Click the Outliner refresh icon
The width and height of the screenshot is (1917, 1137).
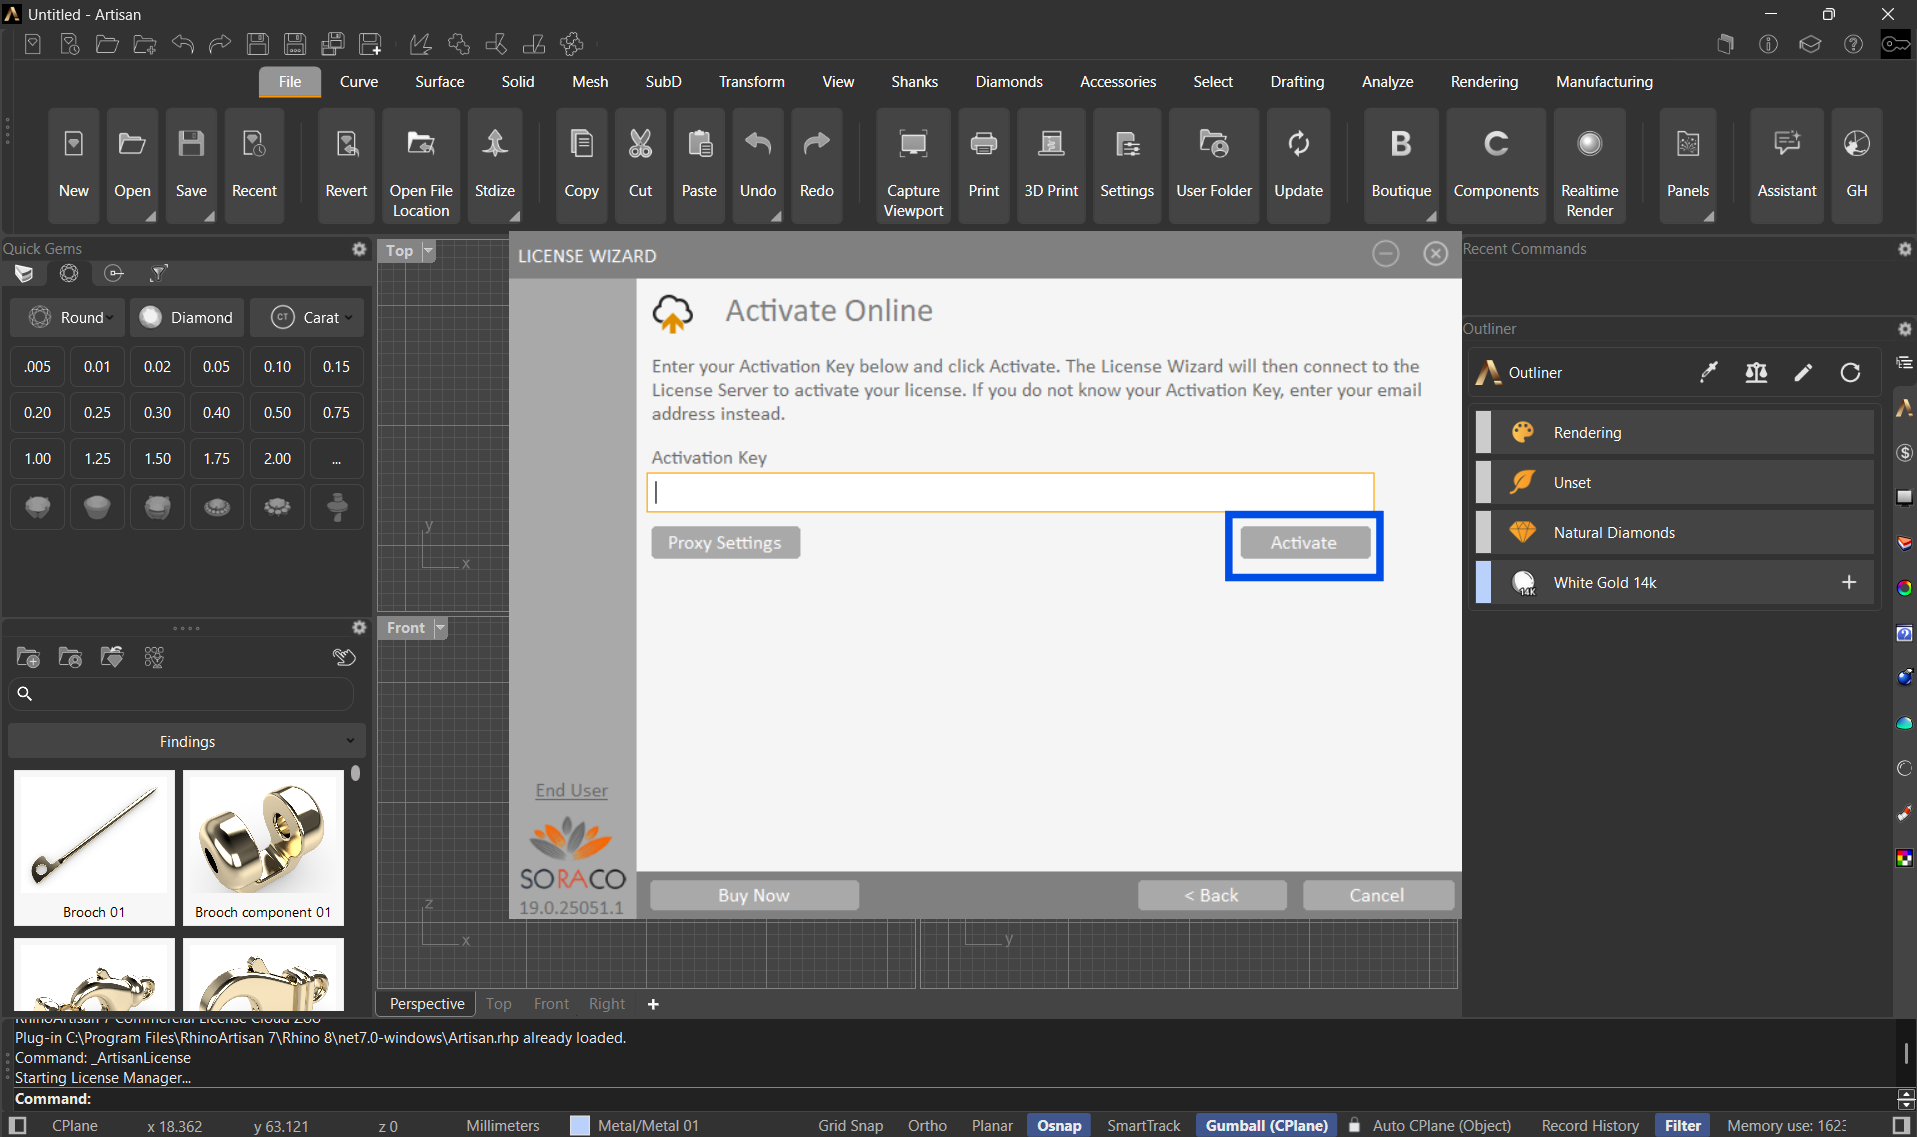tap(1851, 373)
